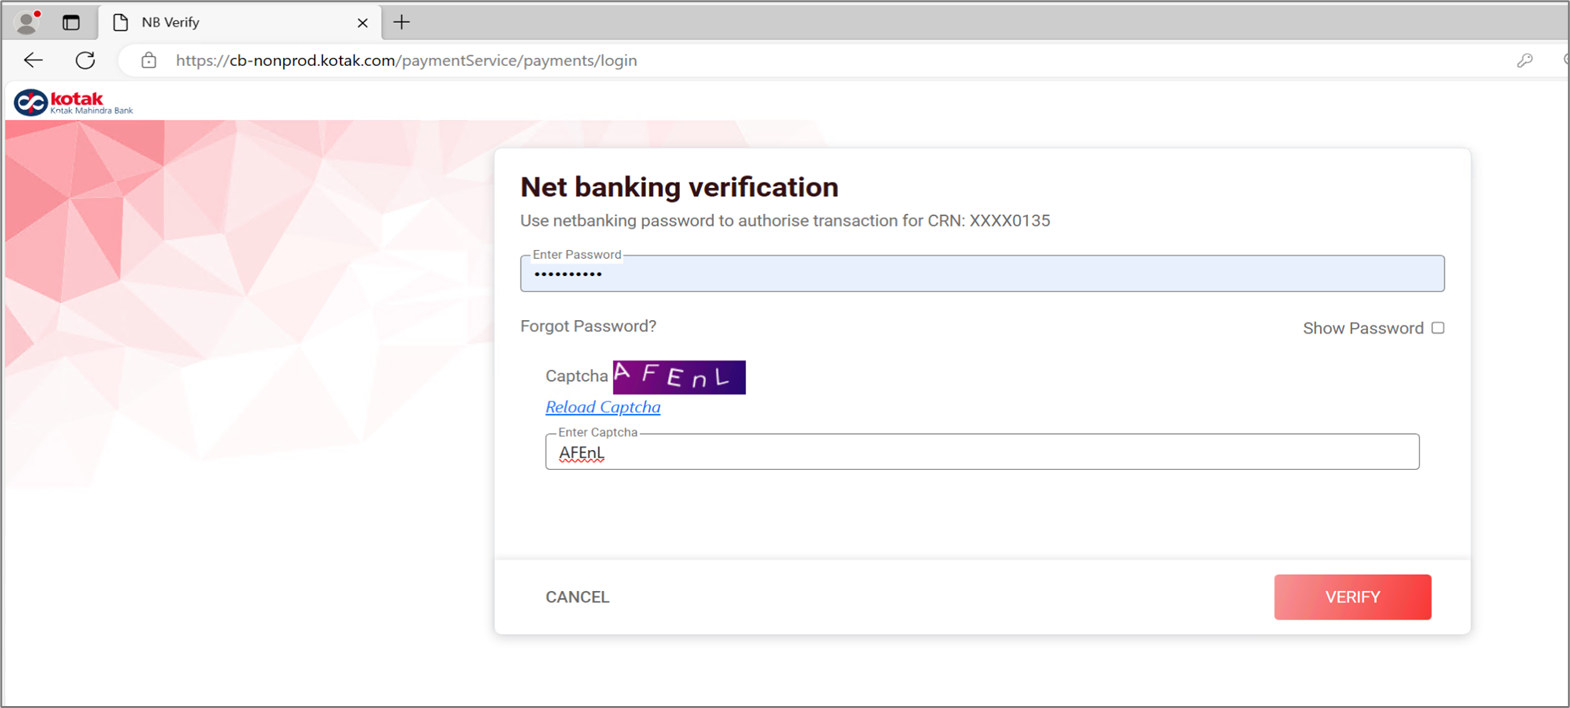Focus the Enter Captcha text box
This screenshot has width=1570, height=708.
[981, 453]
